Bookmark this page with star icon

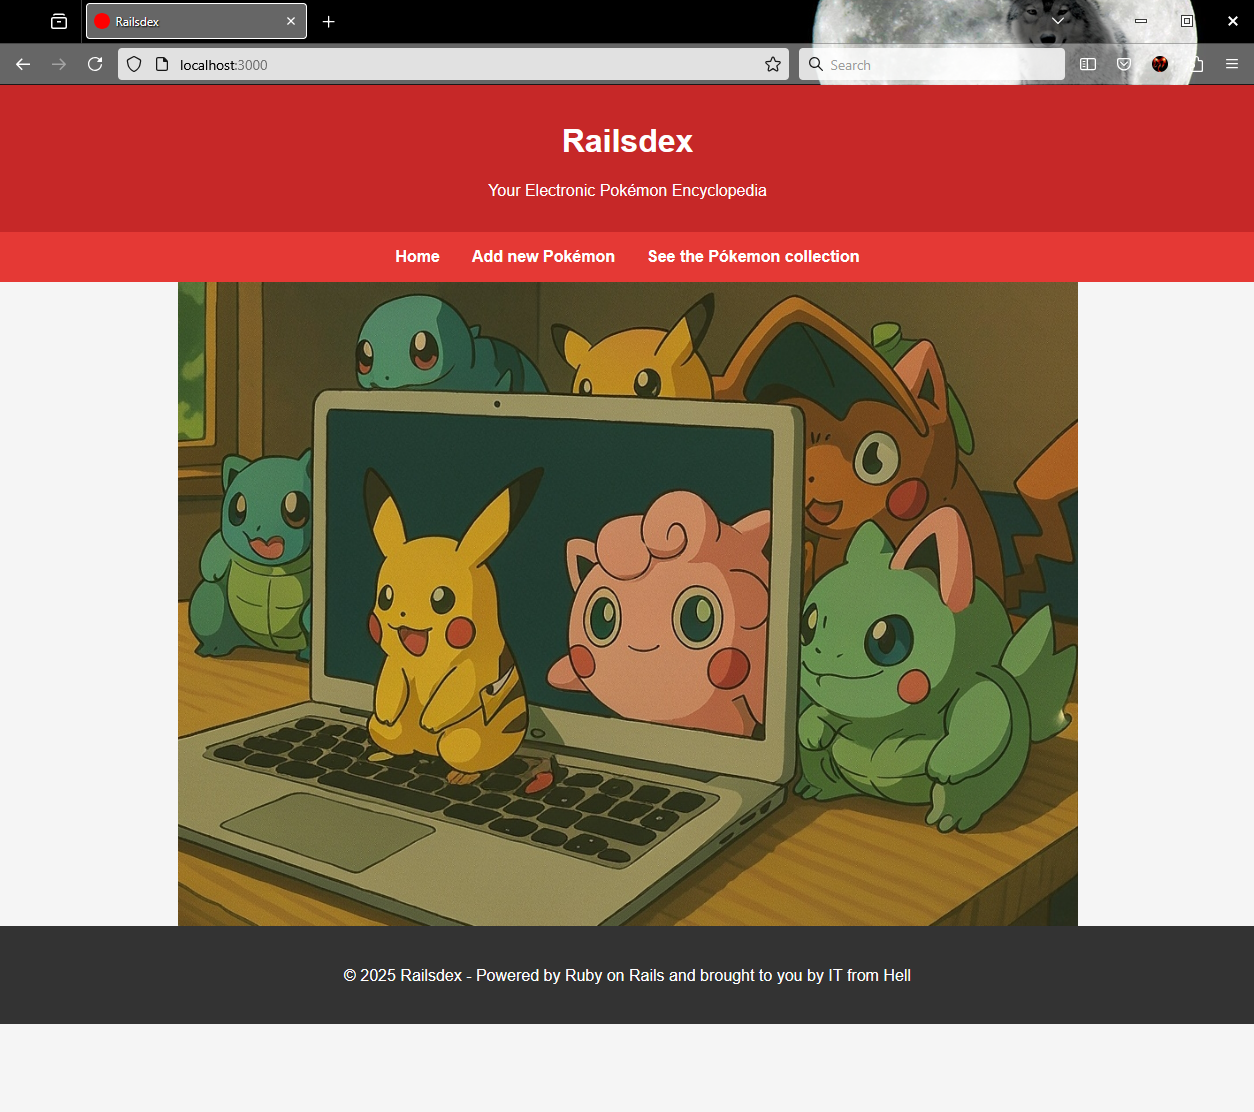773,64
